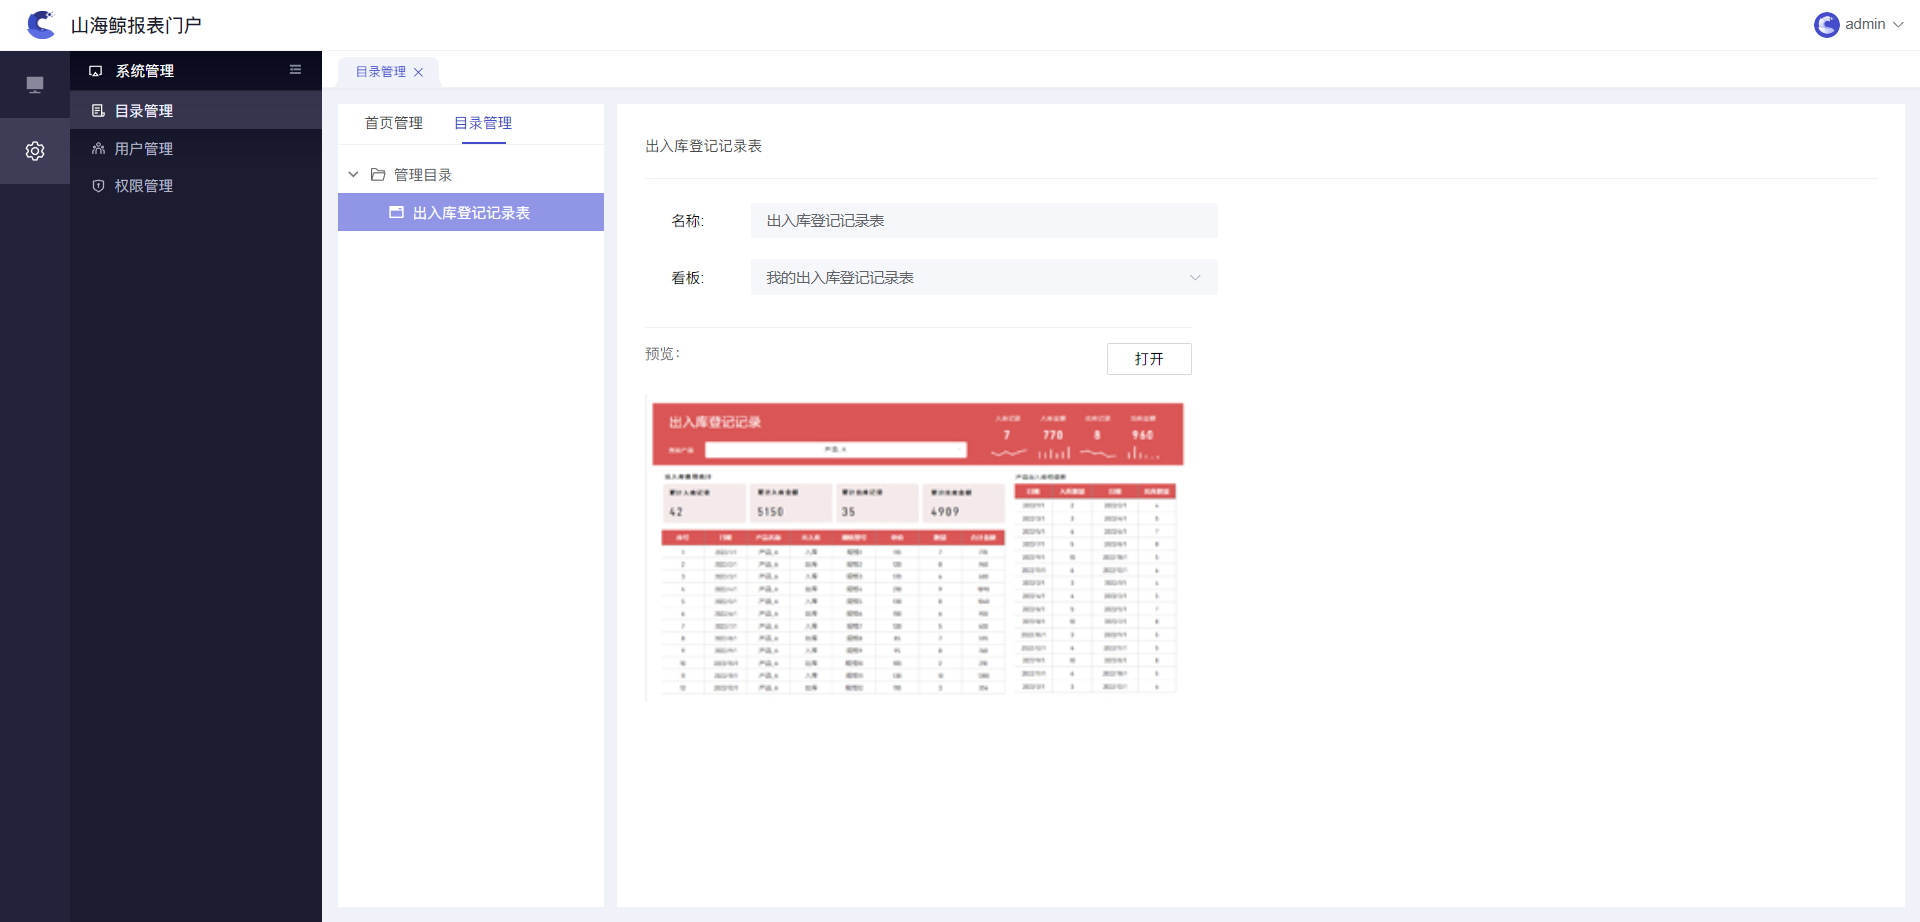Screen dimensions: 1920x922
Task: Click the 山海鲸报表门户 title text
Action: pyautogui.click(x=136, y=25)
